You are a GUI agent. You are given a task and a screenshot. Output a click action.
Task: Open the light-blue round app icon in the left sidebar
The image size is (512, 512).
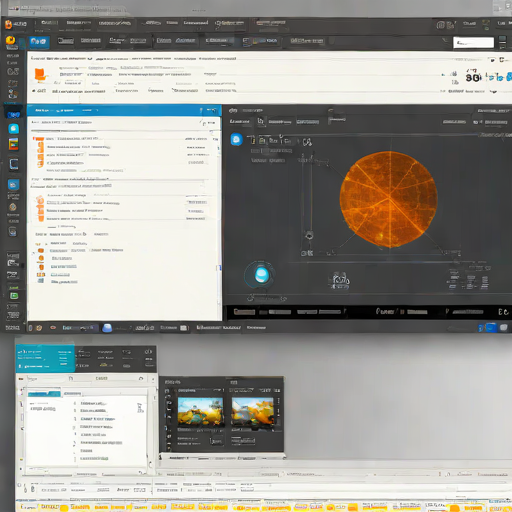pyautogui.click(x=14, y=129)
